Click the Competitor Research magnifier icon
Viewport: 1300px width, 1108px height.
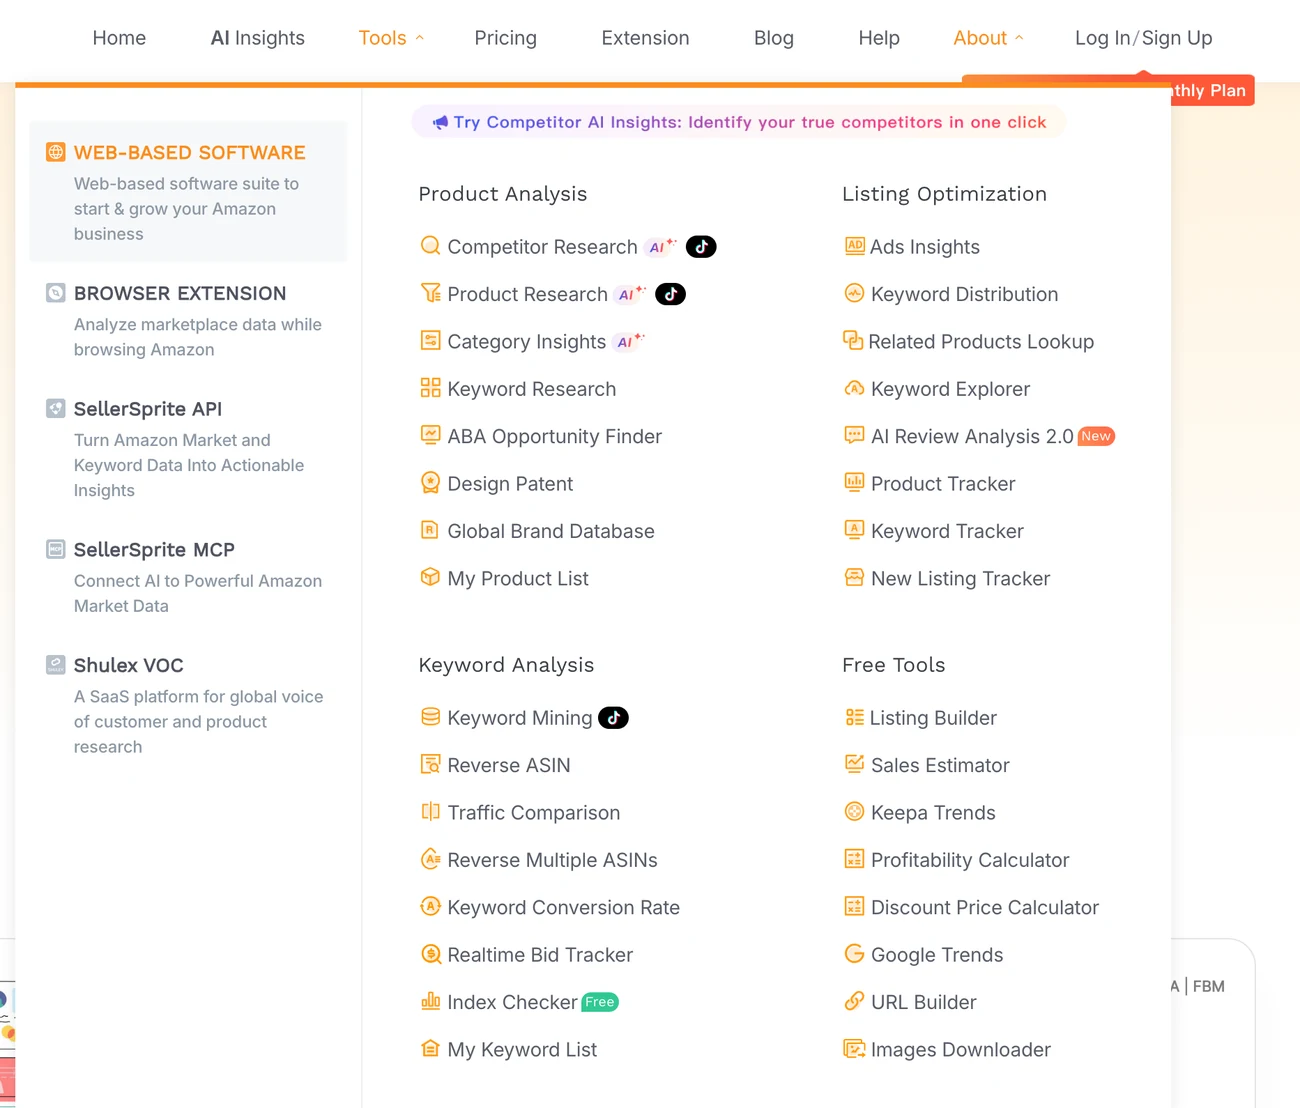click(x=430, y=246)
